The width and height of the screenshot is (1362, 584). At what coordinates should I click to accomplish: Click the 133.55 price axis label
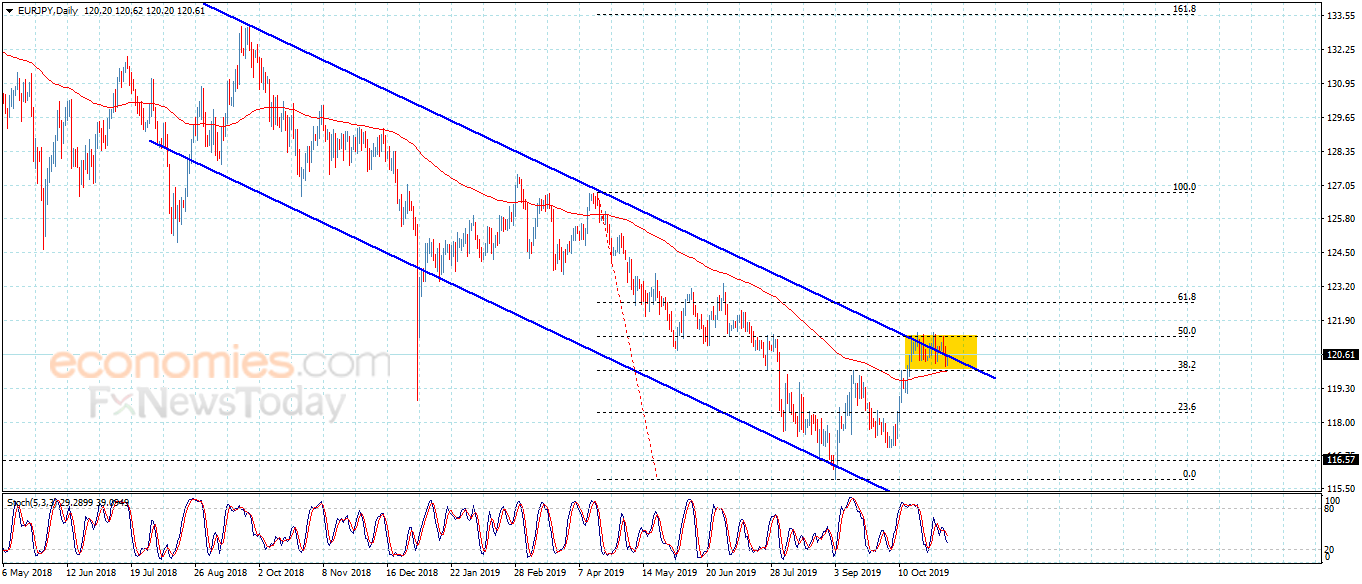[x=1340, y=17]
